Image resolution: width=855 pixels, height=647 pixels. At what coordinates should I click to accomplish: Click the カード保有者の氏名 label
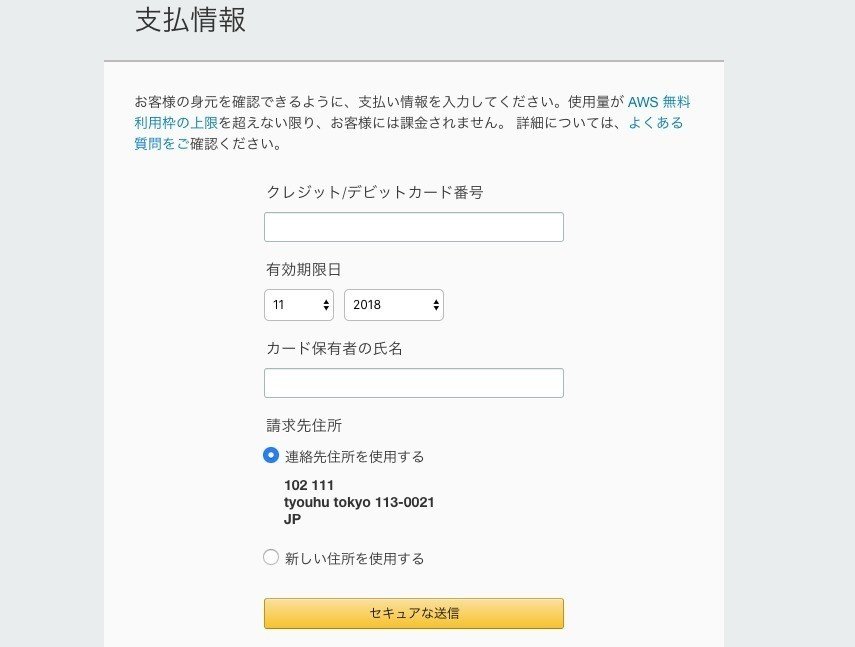[335, 348]
